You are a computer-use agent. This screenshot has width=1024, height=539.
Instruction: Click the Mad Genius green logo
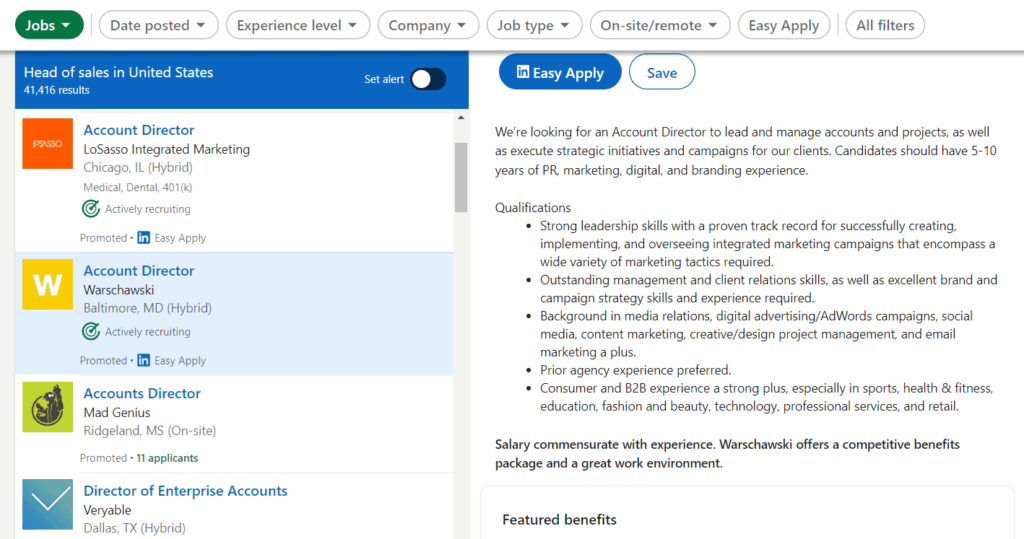tap(48, 407)
